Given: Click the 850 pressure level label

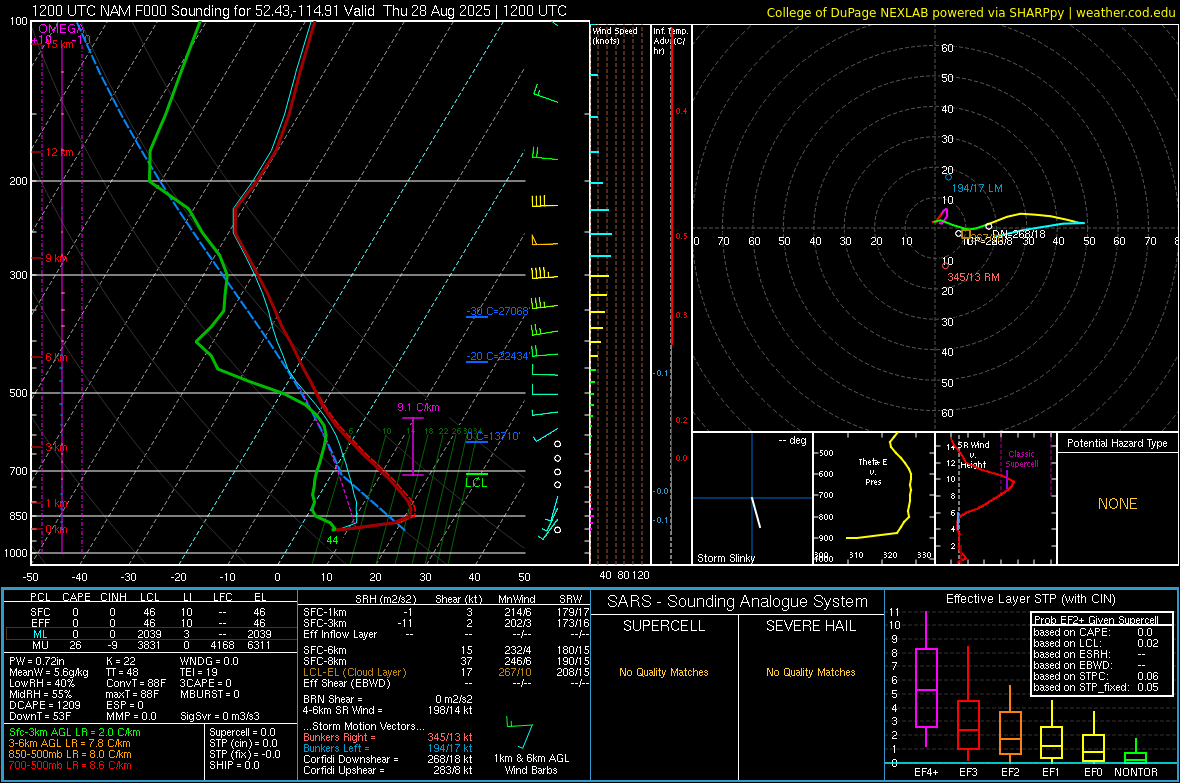Looking at the screenshot, I should click(18, 516).
